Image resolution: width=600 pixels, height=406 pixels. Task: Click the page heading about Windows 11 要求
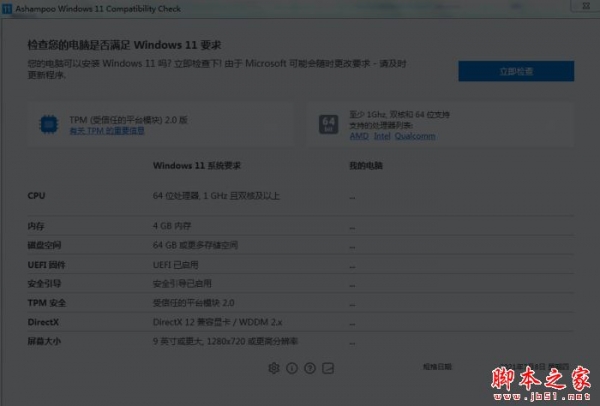click(124, 45)
